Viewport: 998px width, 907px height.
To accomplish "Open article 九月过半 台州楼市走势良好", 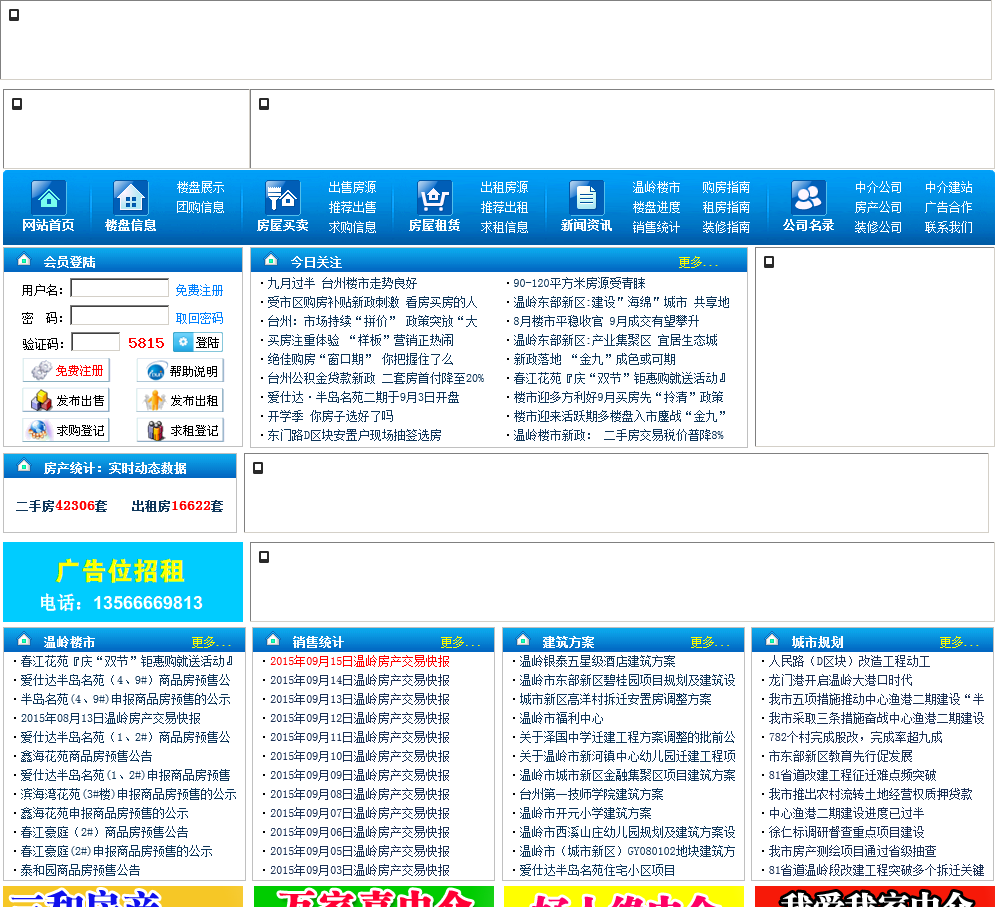I will [342, 283].
